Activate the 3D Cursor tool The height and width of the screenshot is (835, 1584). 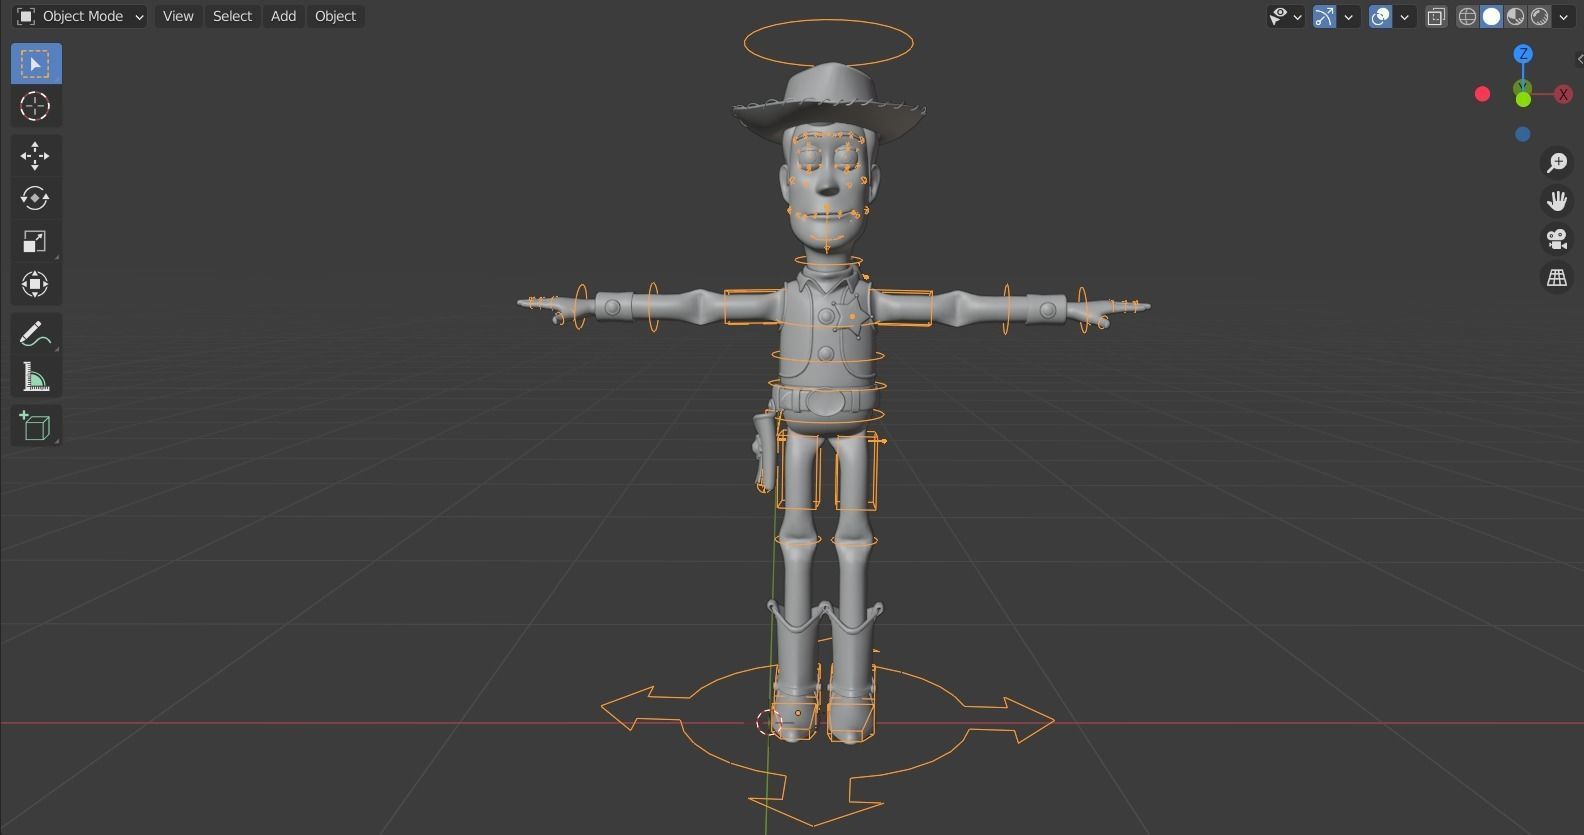(x=36, y=106)
